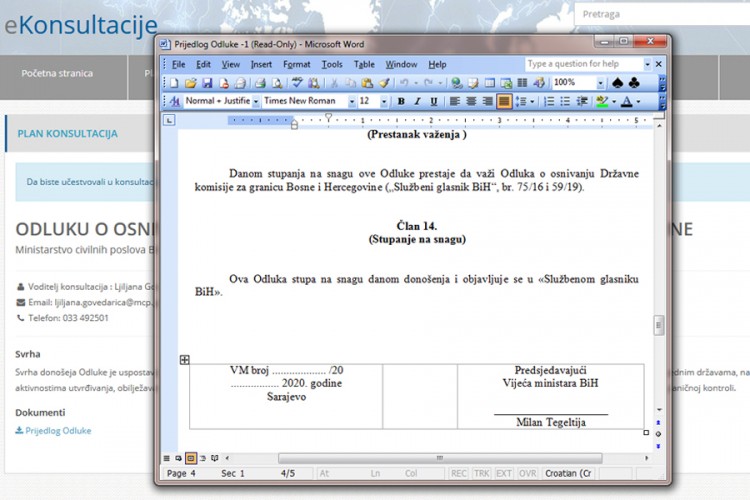The width and height of the screenshot is (750, 500).
Task: Align text to center
Action: tap(471, 102)
